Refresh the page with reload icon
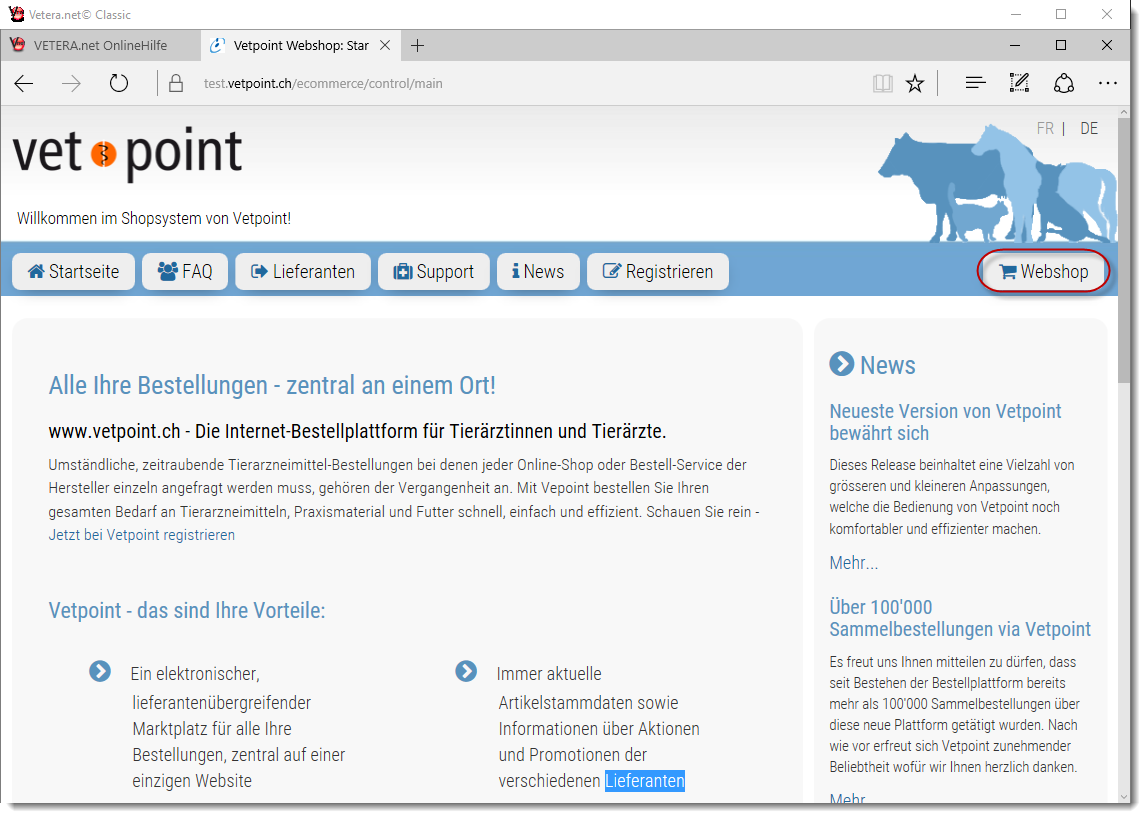1146x818 pixels. (119, 84)
